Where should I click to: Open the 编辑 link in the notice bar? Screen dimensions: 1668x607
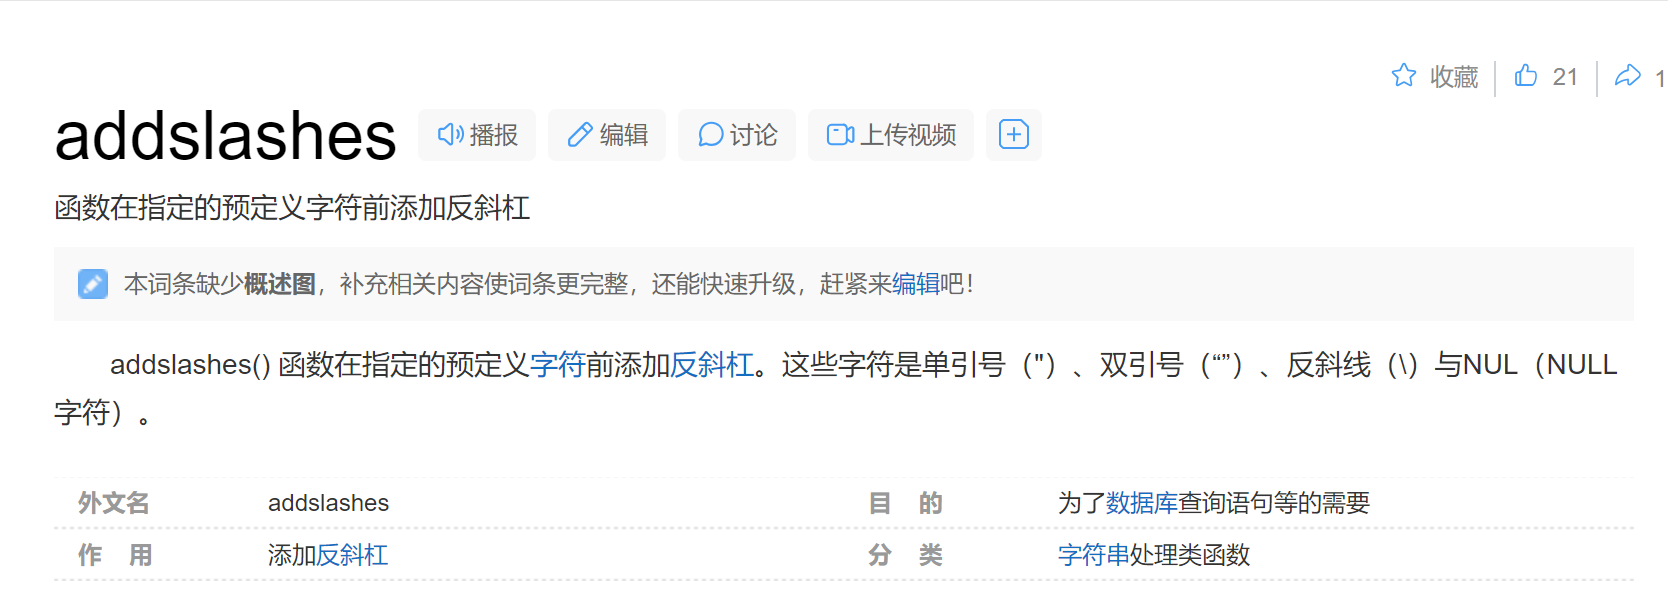point(916,284)
